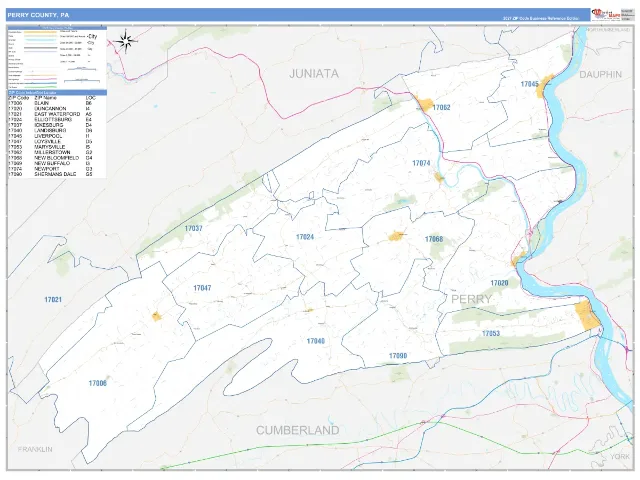Click ZIP label 17074 on the map
Viewport: 640px width, 480px height.
[x=421, y=163]
